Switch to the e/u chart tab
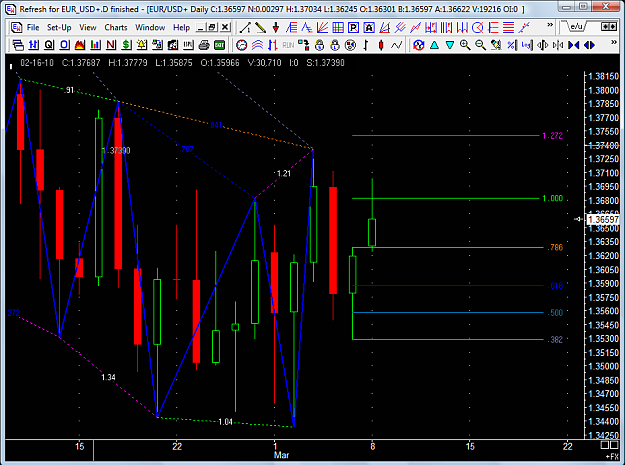Screen dimensions: 625x465 [x=576, y=27]
